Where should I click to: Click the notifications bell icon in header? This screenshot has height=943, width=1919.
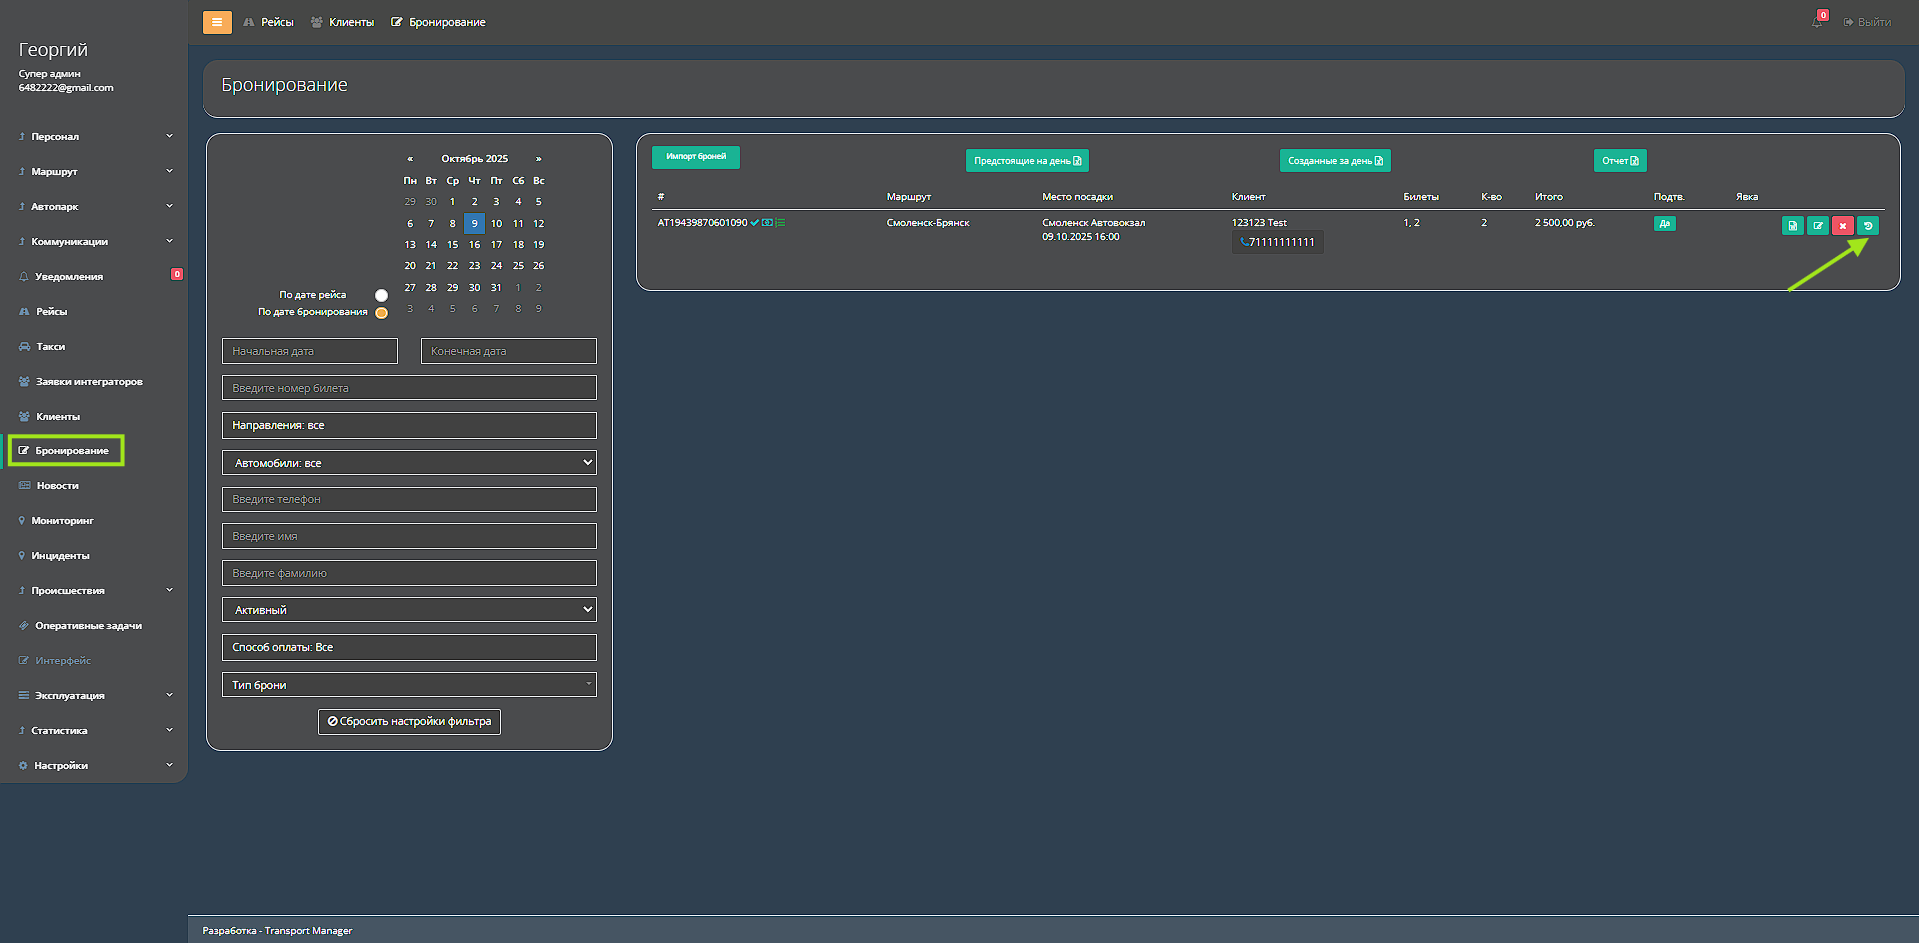(1817, 22)
